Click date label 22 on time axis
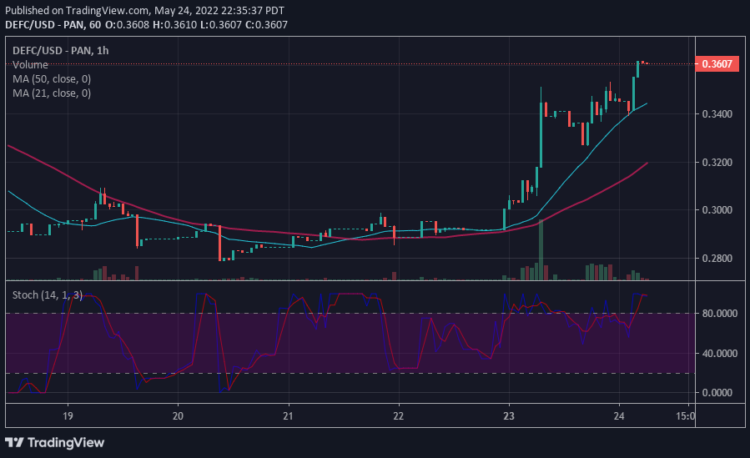This screenshot has height=458, width=750. click(398, 416)
